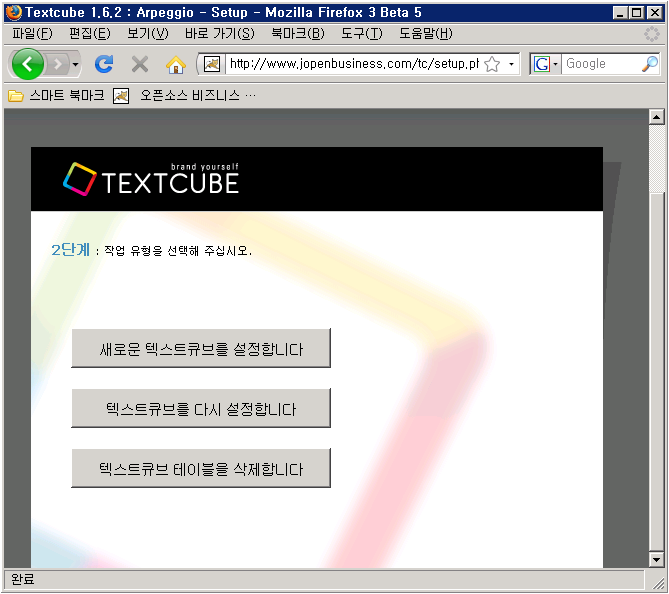Click the Google search input box
The image size is (669, 594).
(601, 64)
